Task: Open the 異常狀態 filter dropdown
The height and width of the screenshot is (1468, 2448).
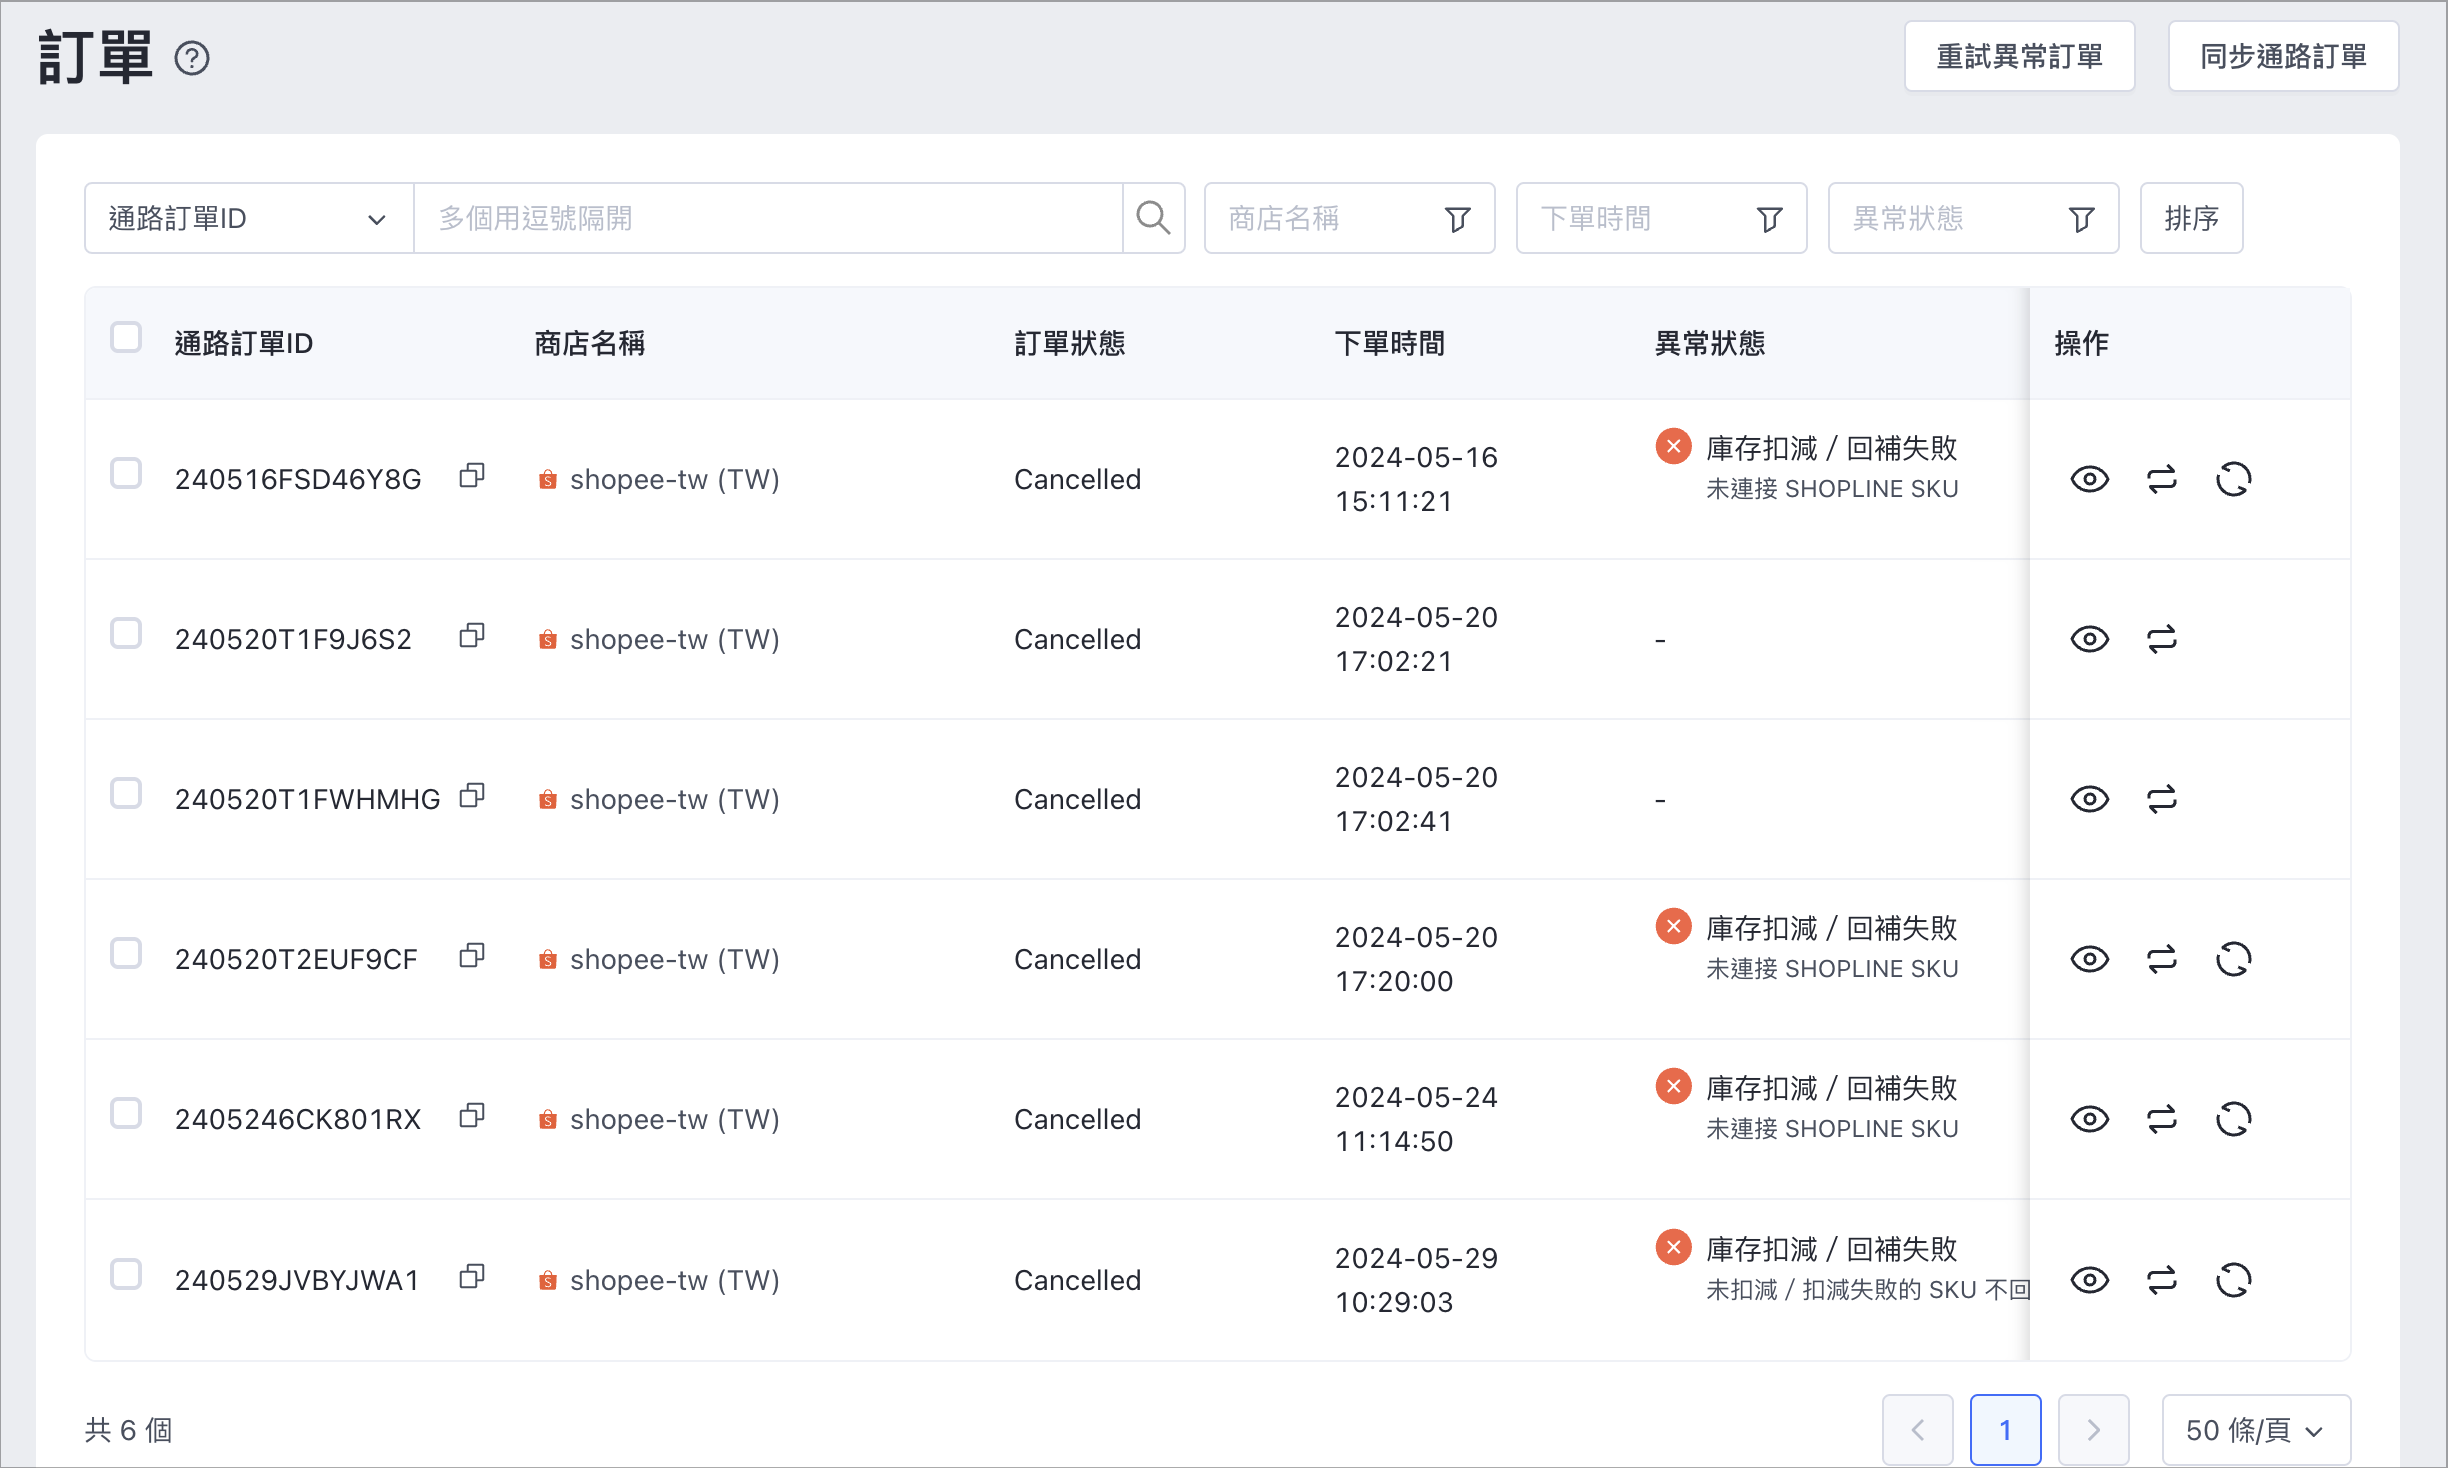Action: pyautogui.click(x=1973, y=218)
